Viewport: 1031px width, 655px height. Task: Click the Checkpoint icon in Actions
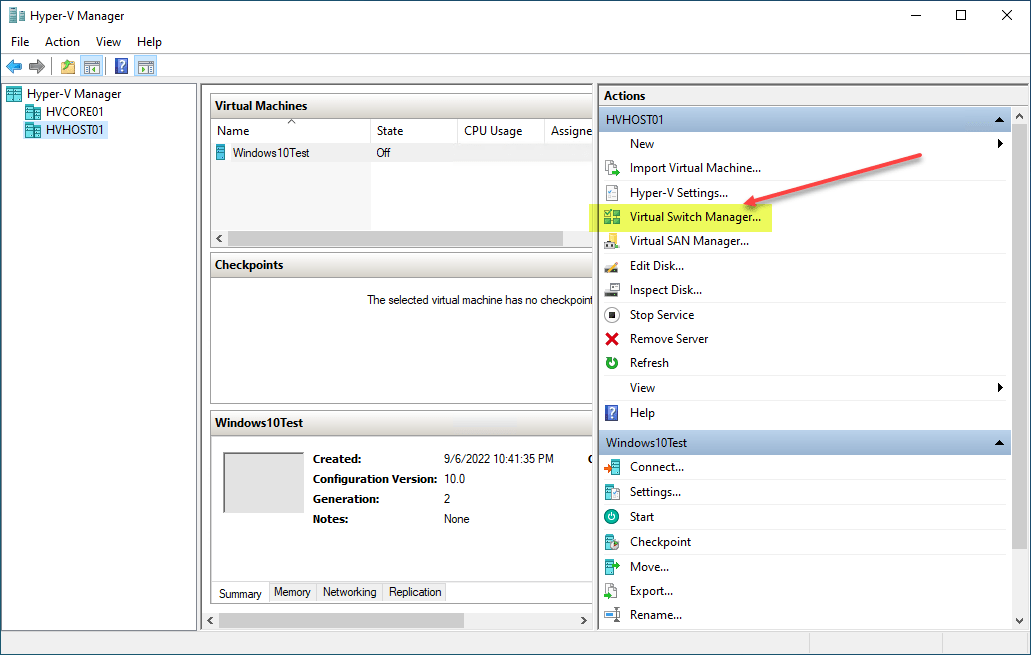[x=611, y=542]
